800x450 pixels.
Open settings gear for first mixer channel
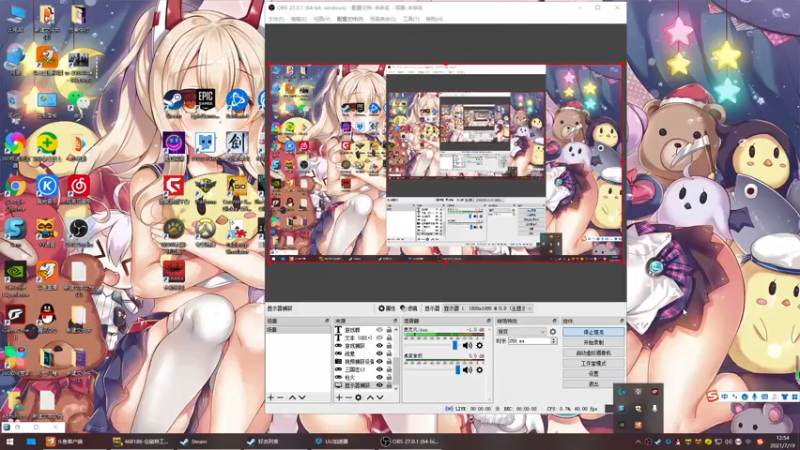point(480,345)
